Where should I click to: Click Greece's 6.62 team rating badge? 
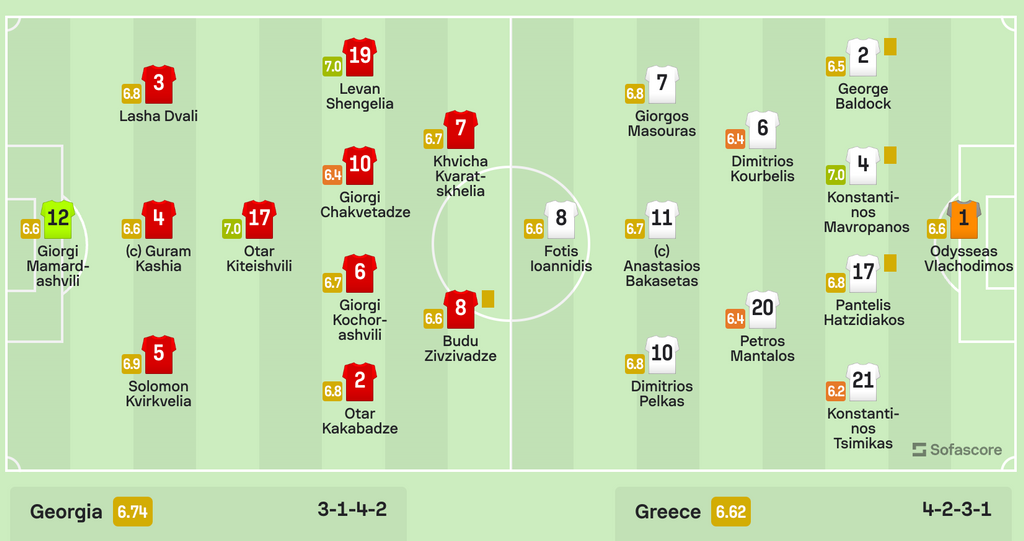(x=730, y=512)
